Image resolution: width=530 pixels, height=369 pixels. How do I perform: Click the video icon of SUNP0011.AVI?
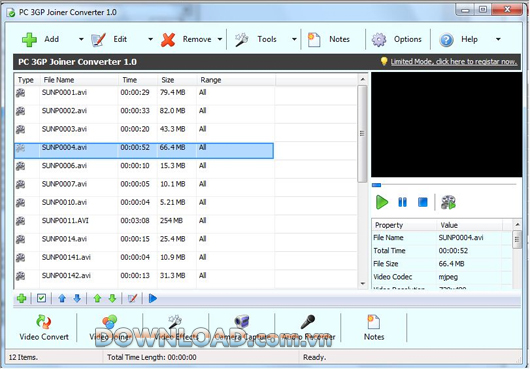[x=21, y=221]
